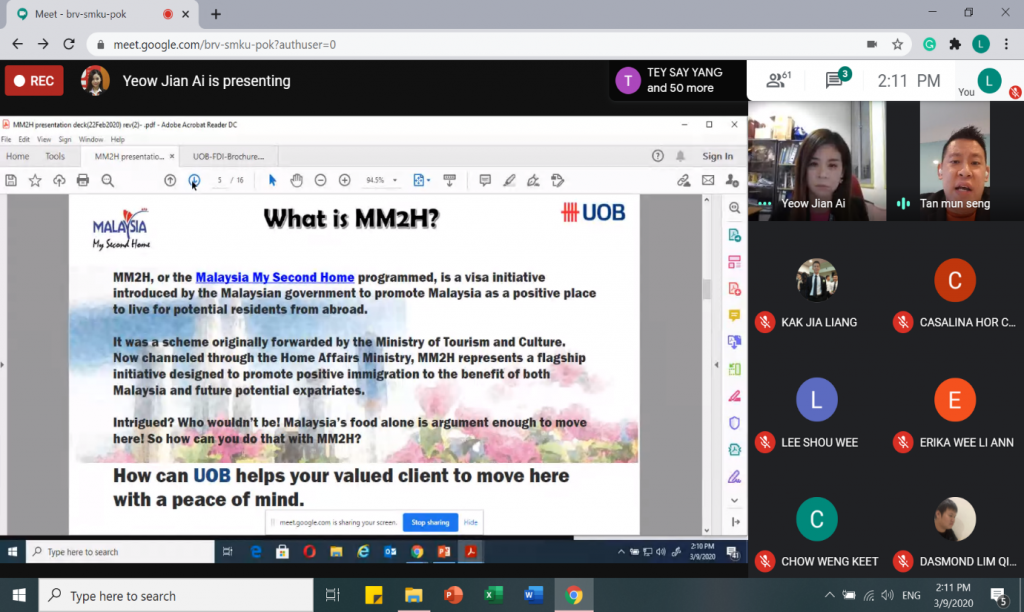This screenshot has height=612, width=1024.
Task: Save the PDF in shared Acrobat window
Action: tap(11, 180)
